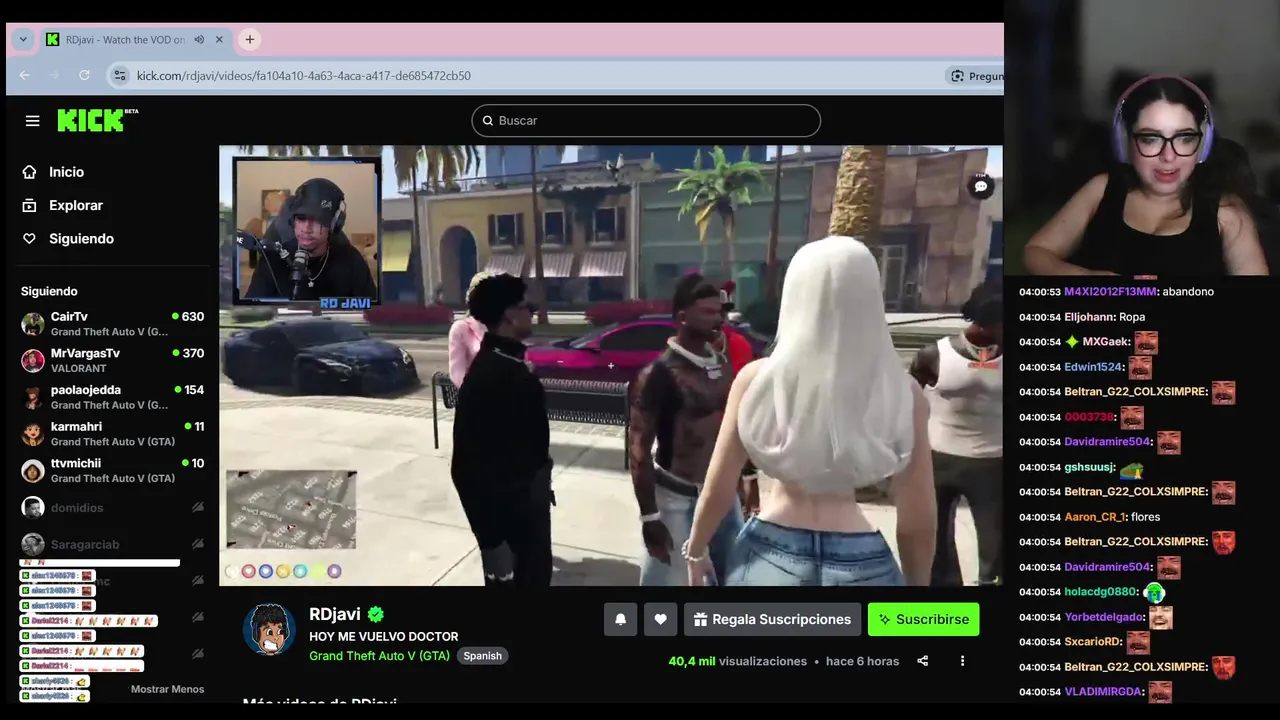Viewport: 1280px width, 720px height.
Task: Click the muted icon beside domidios
Action: (x=198, y=508)
